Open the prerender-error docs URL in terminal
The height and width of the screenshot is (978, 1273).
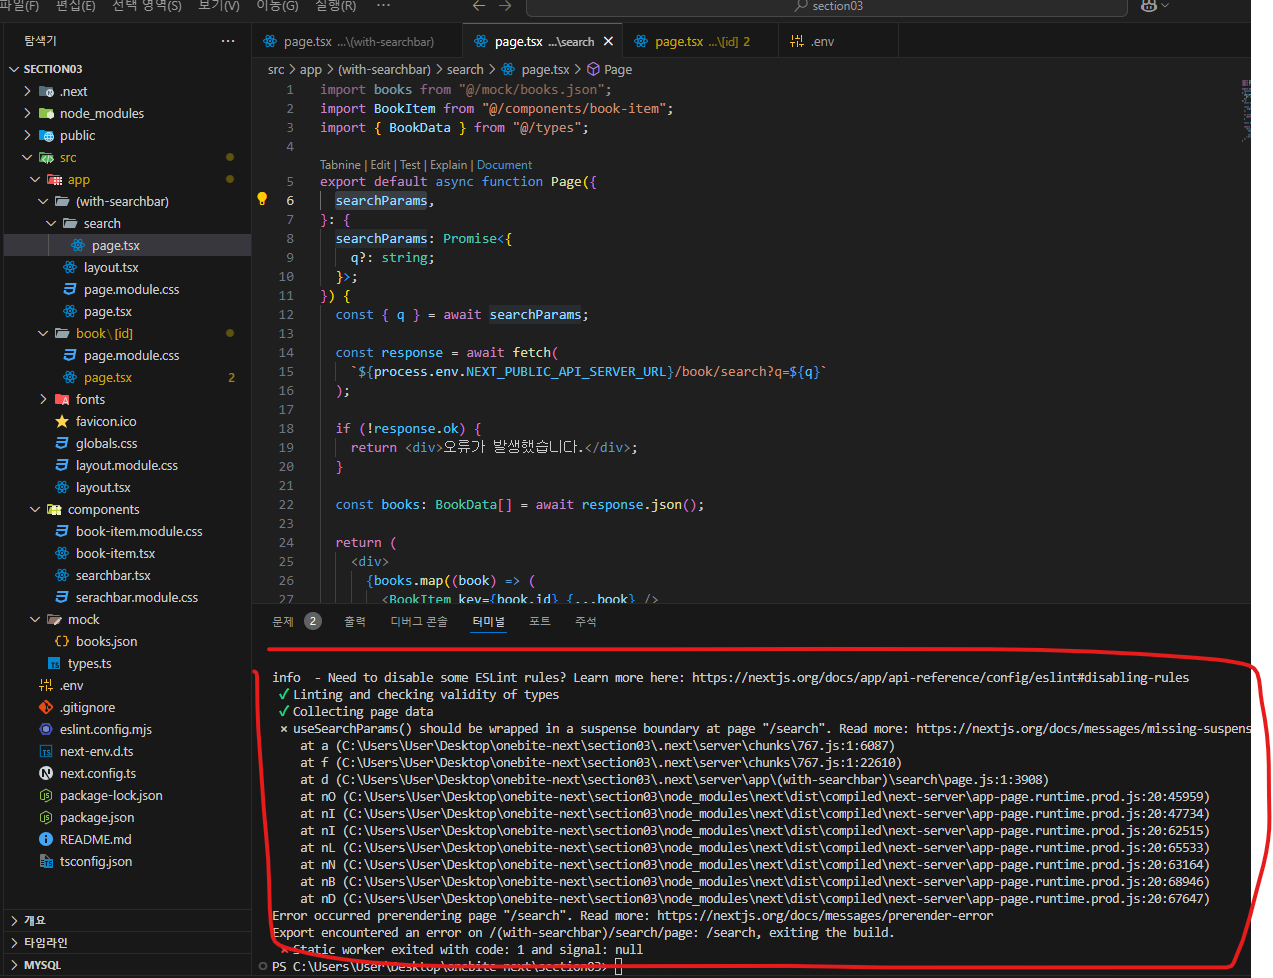[x=825, y=915]
